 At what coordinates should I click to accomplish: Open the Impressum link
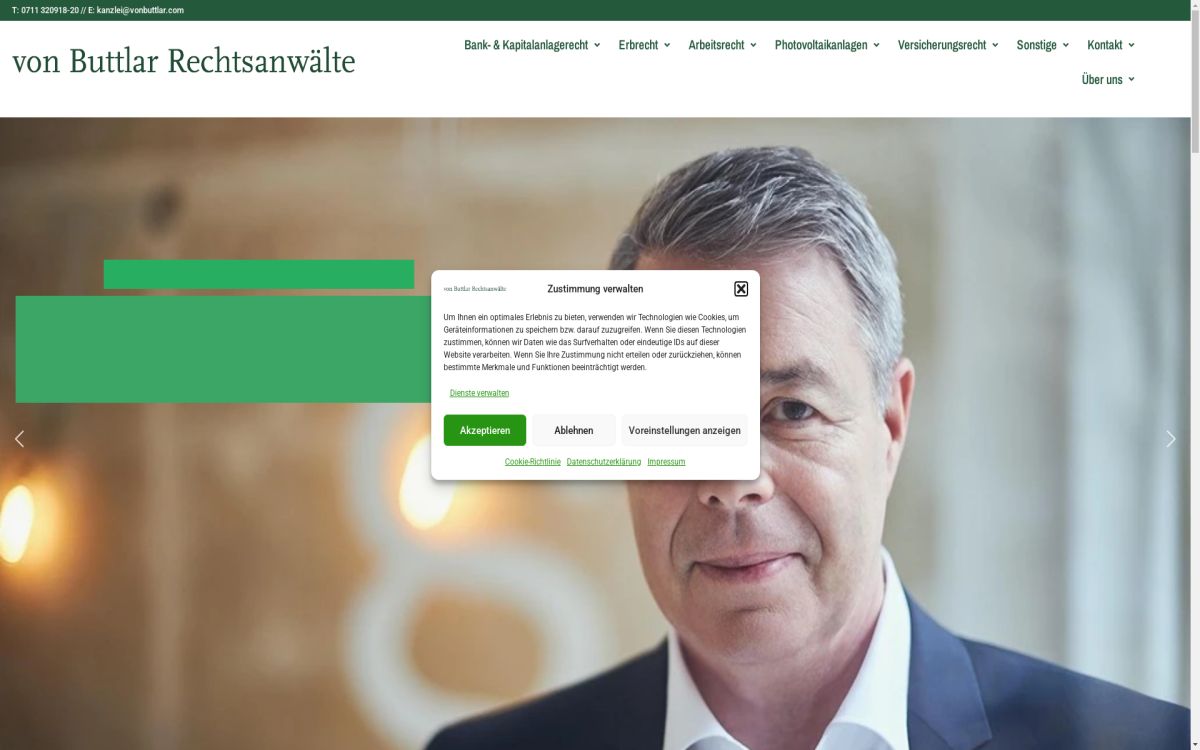point(666,462)
